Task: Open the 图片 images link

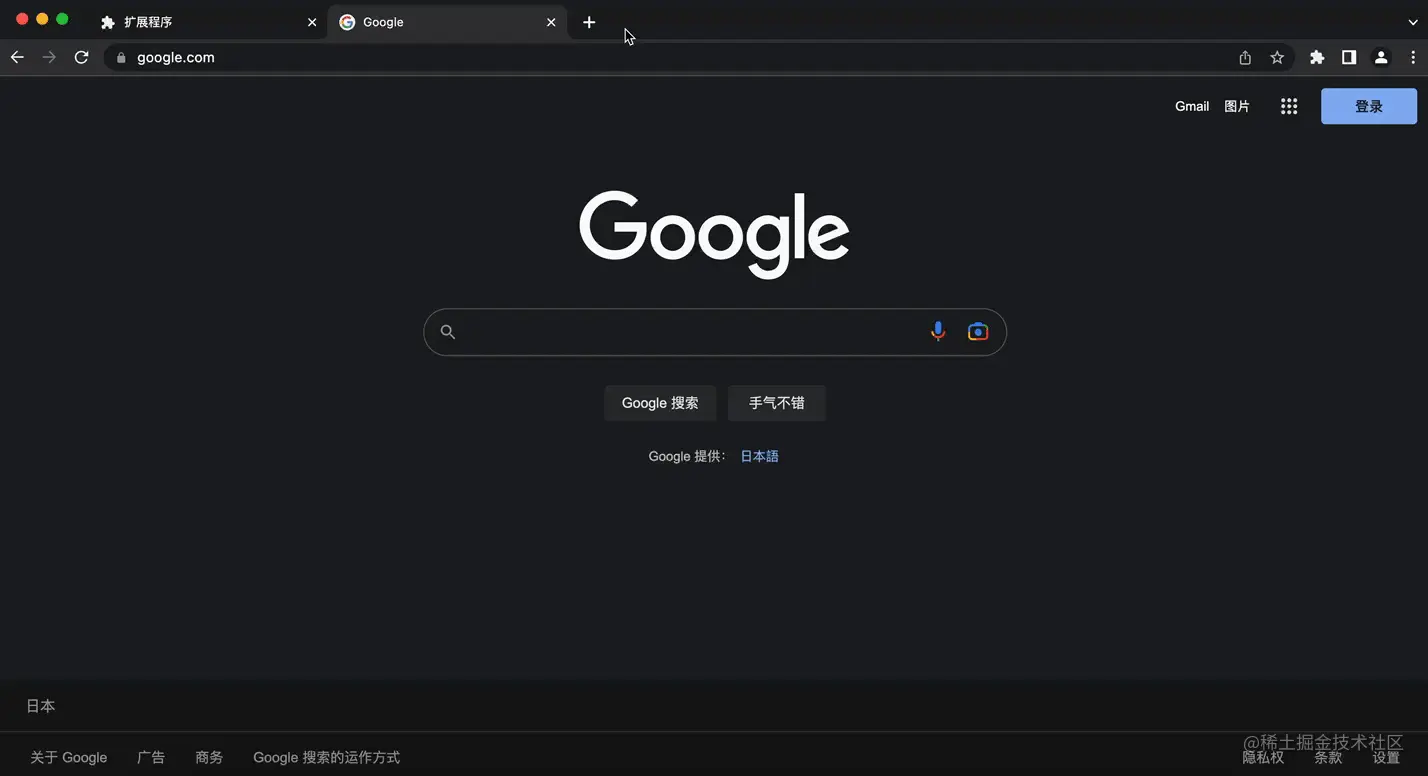Action: [x=1237, y=106]
